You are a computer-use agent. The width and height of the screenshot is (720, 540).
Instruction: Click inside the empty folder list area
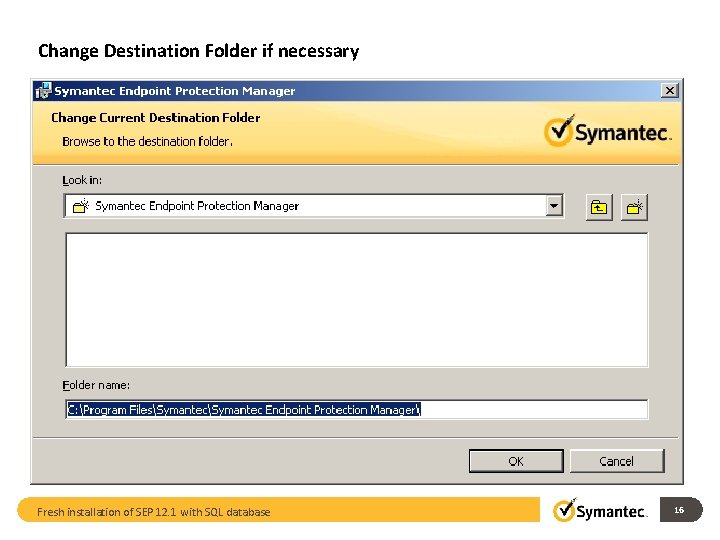(357, 300)
